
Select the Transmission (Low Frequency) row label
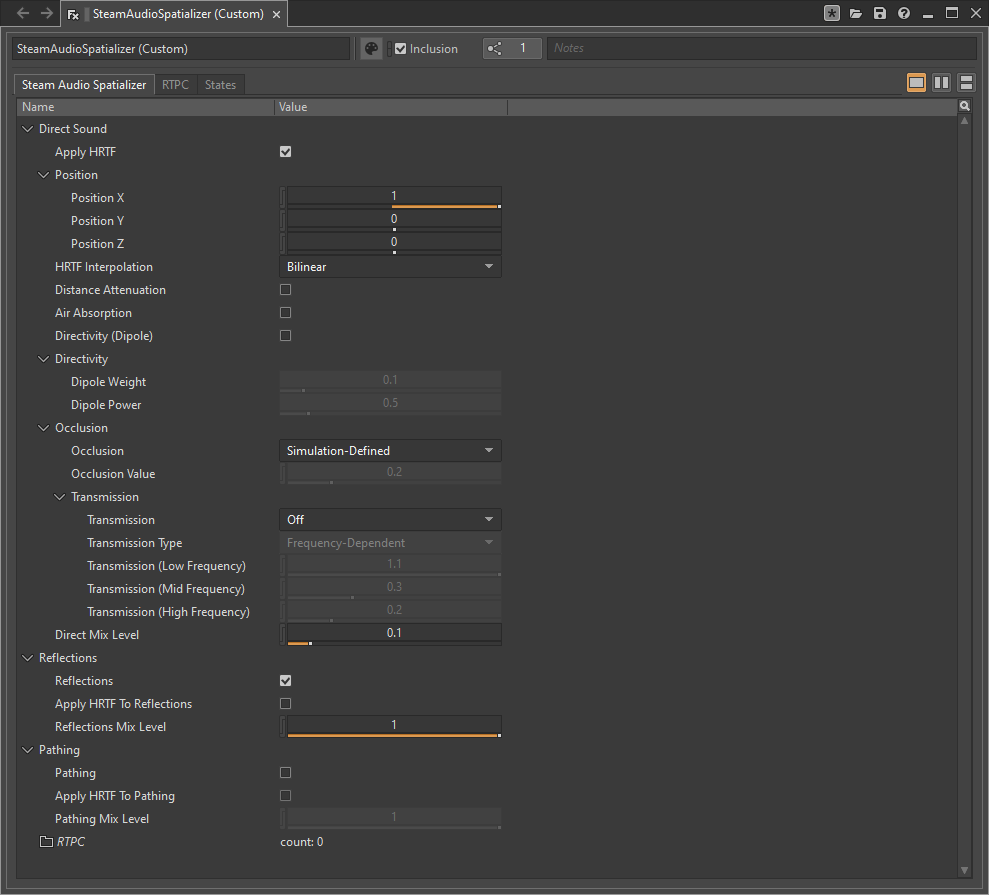pyautogui.click(x=167, y=566)
